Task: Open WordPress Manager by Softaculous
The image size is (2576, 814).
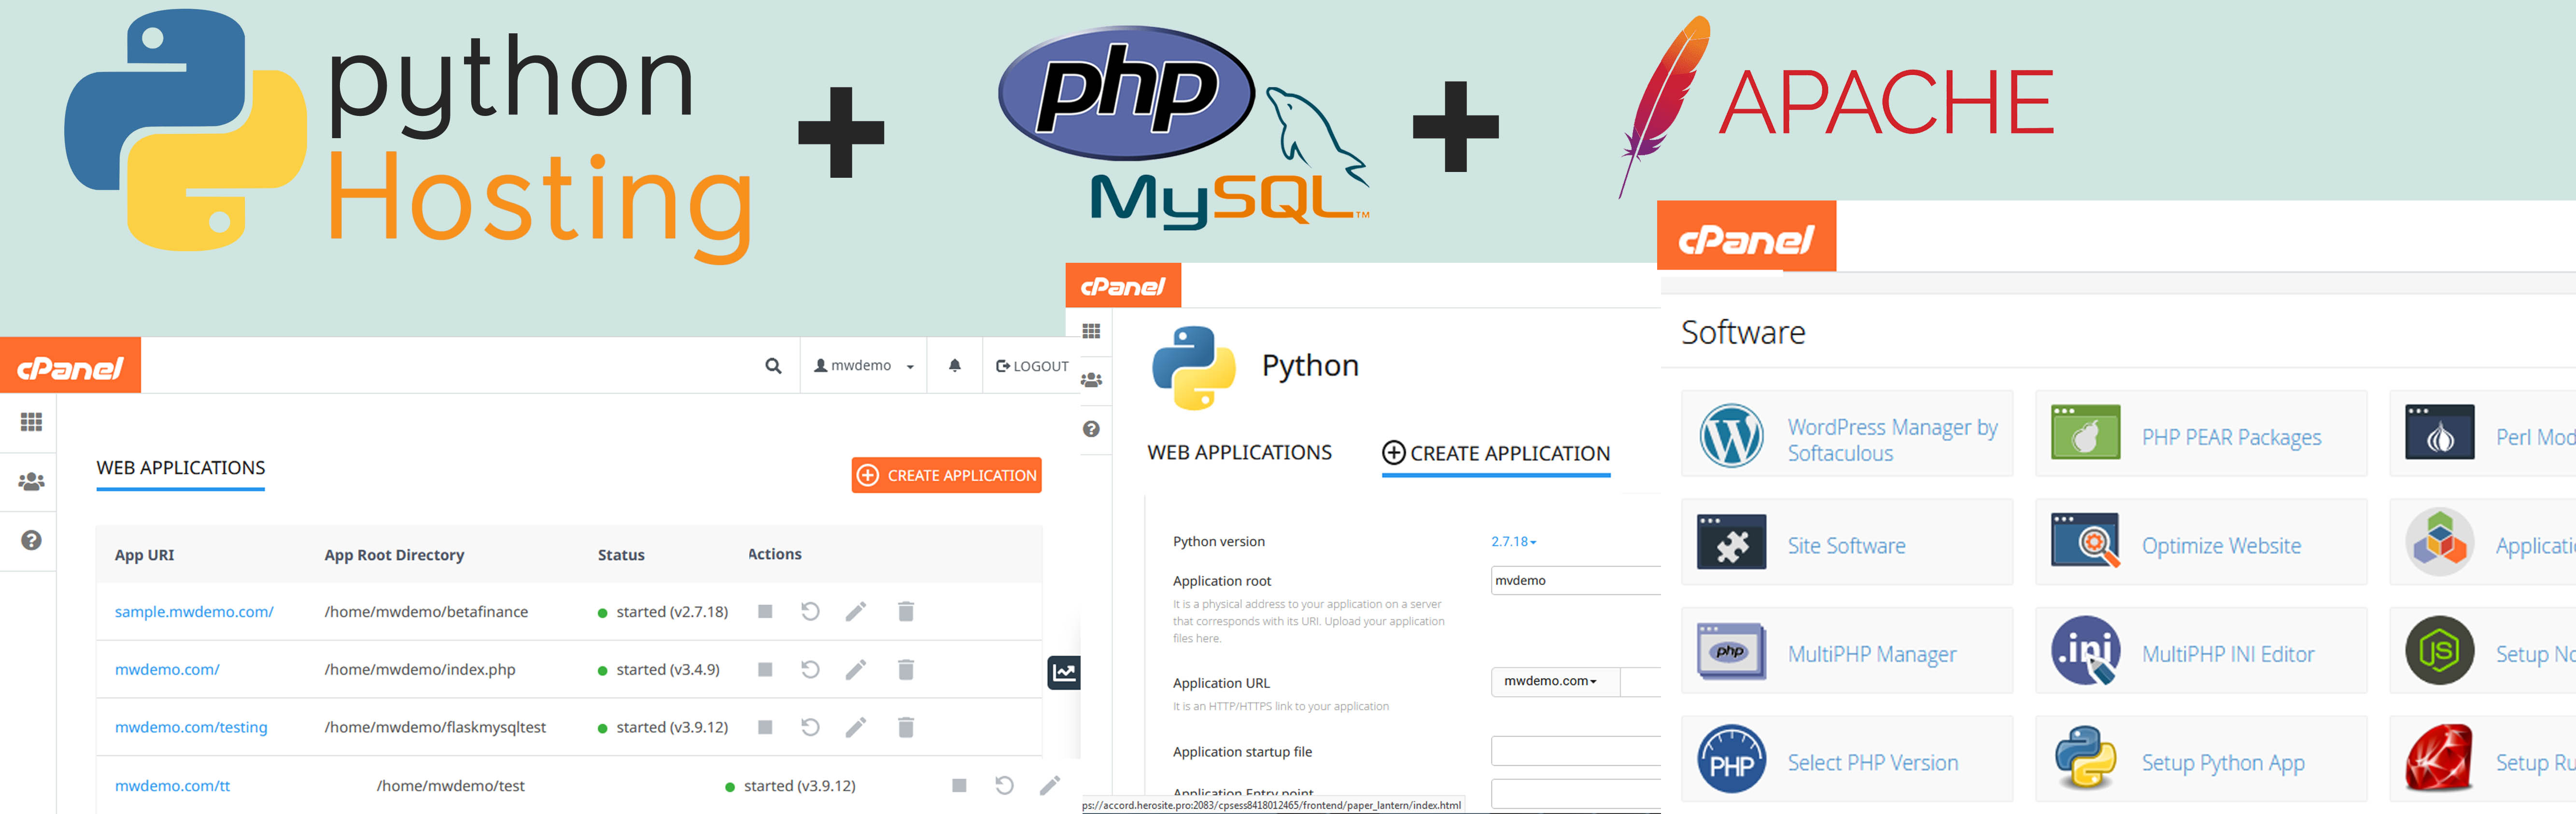Action: click(1846, 434)
